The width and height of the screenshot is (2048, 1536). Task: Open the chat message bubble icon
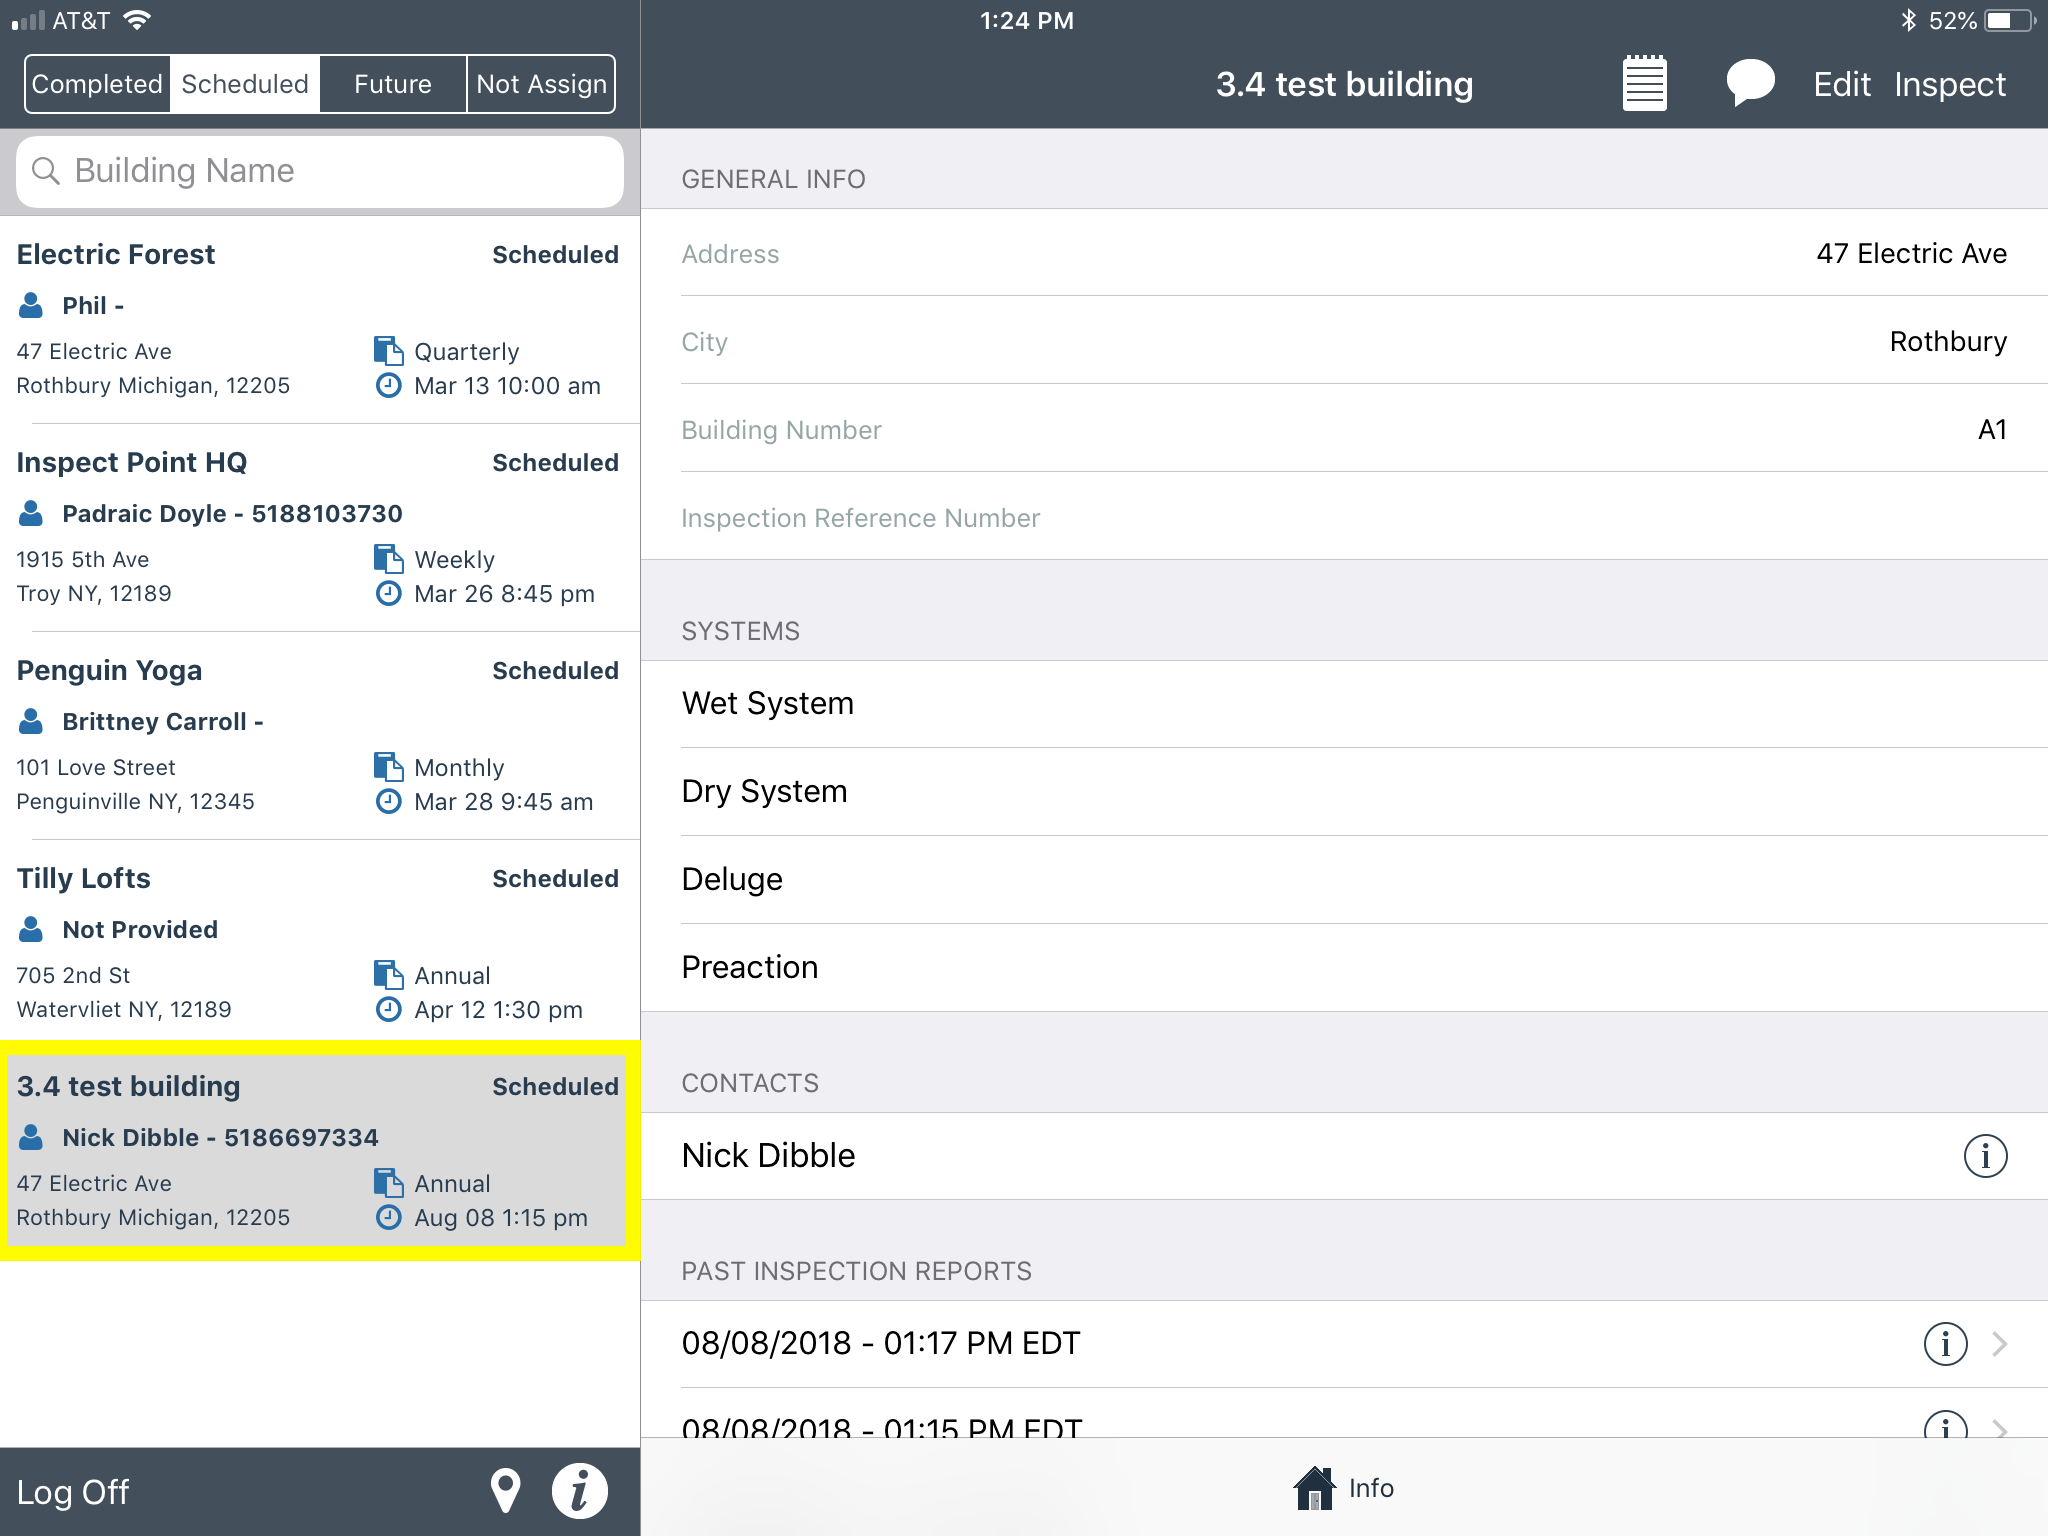pyautogui.click(x=1750, y=83)
